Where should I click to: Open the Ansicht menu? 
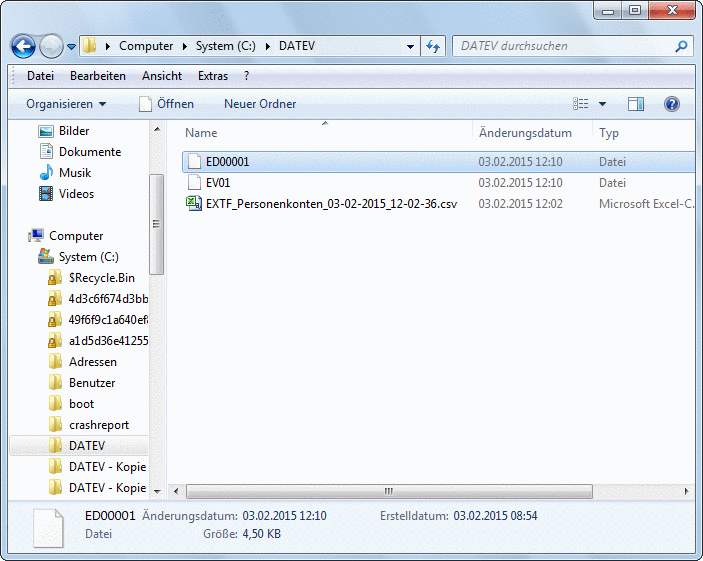pyautogui.click(x=162, y=76)
